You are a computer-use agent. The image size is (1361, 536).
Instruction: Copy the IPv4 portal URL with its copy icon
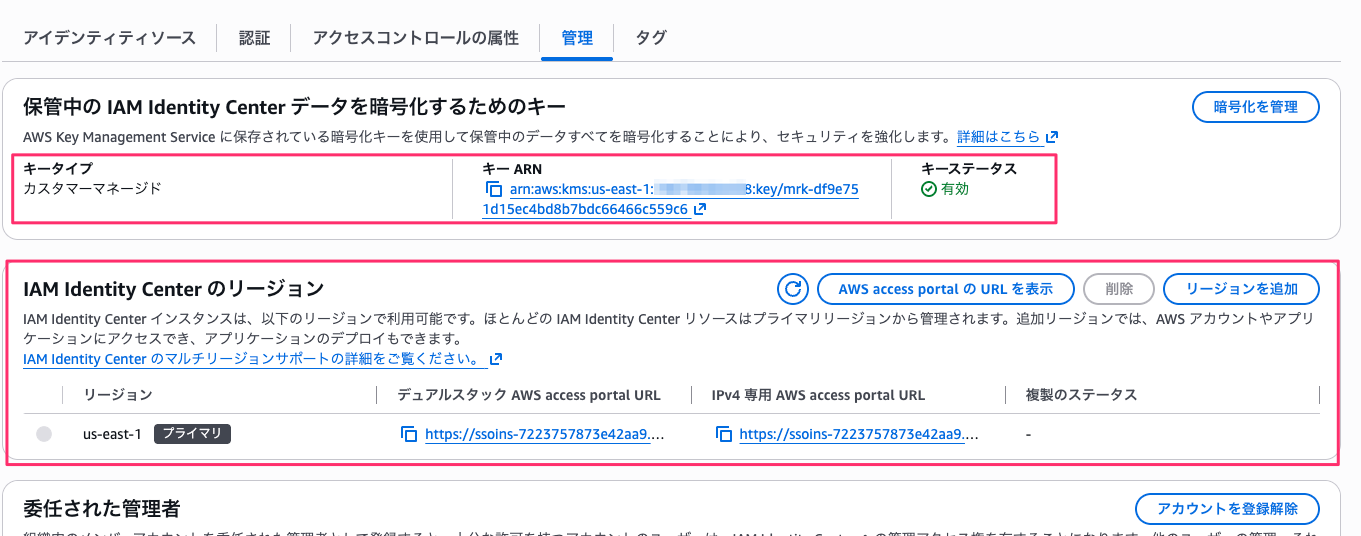tap(724, 434)
